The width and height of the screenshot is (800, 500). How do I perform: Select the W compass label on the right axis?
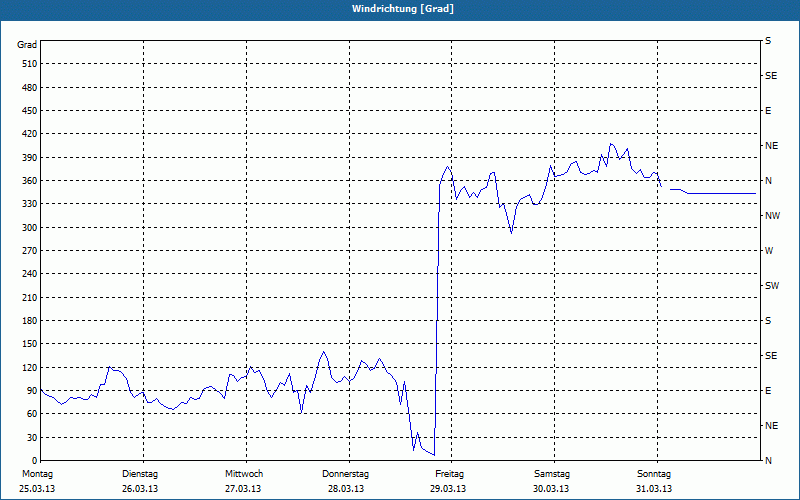point(769,251)
